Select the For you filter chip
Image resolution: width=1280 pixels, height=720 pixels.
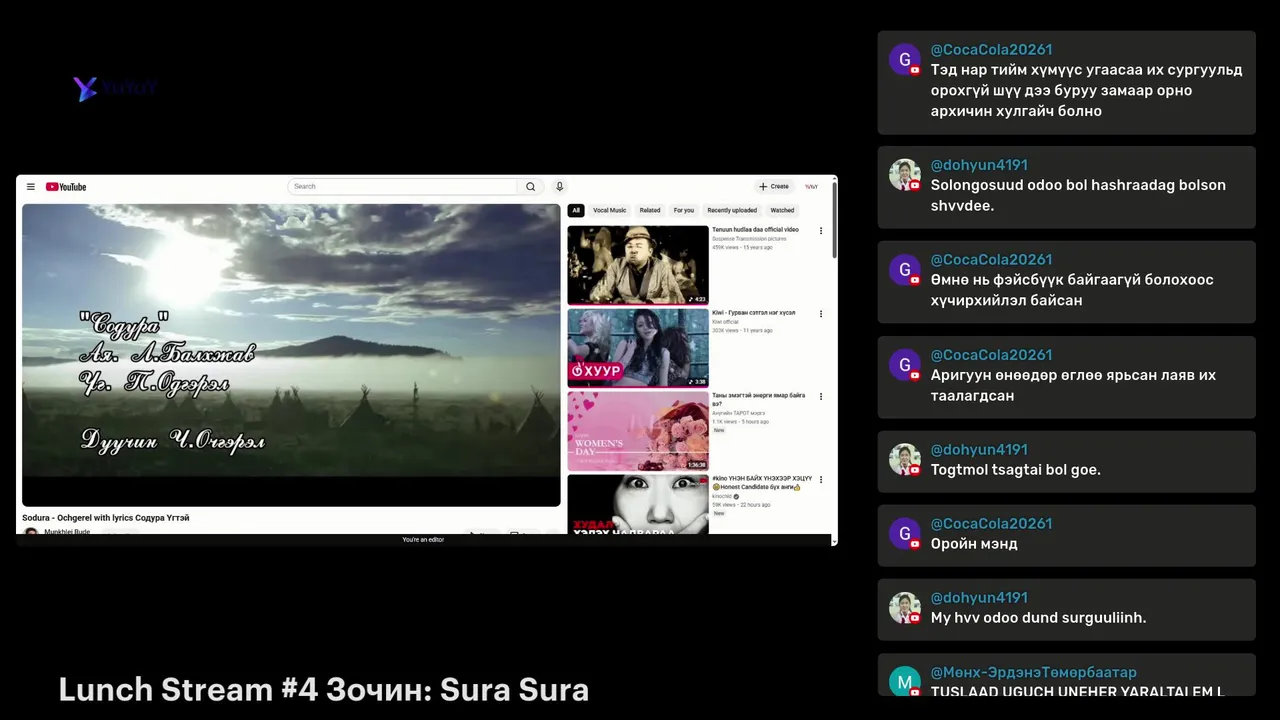pos(684,210)
